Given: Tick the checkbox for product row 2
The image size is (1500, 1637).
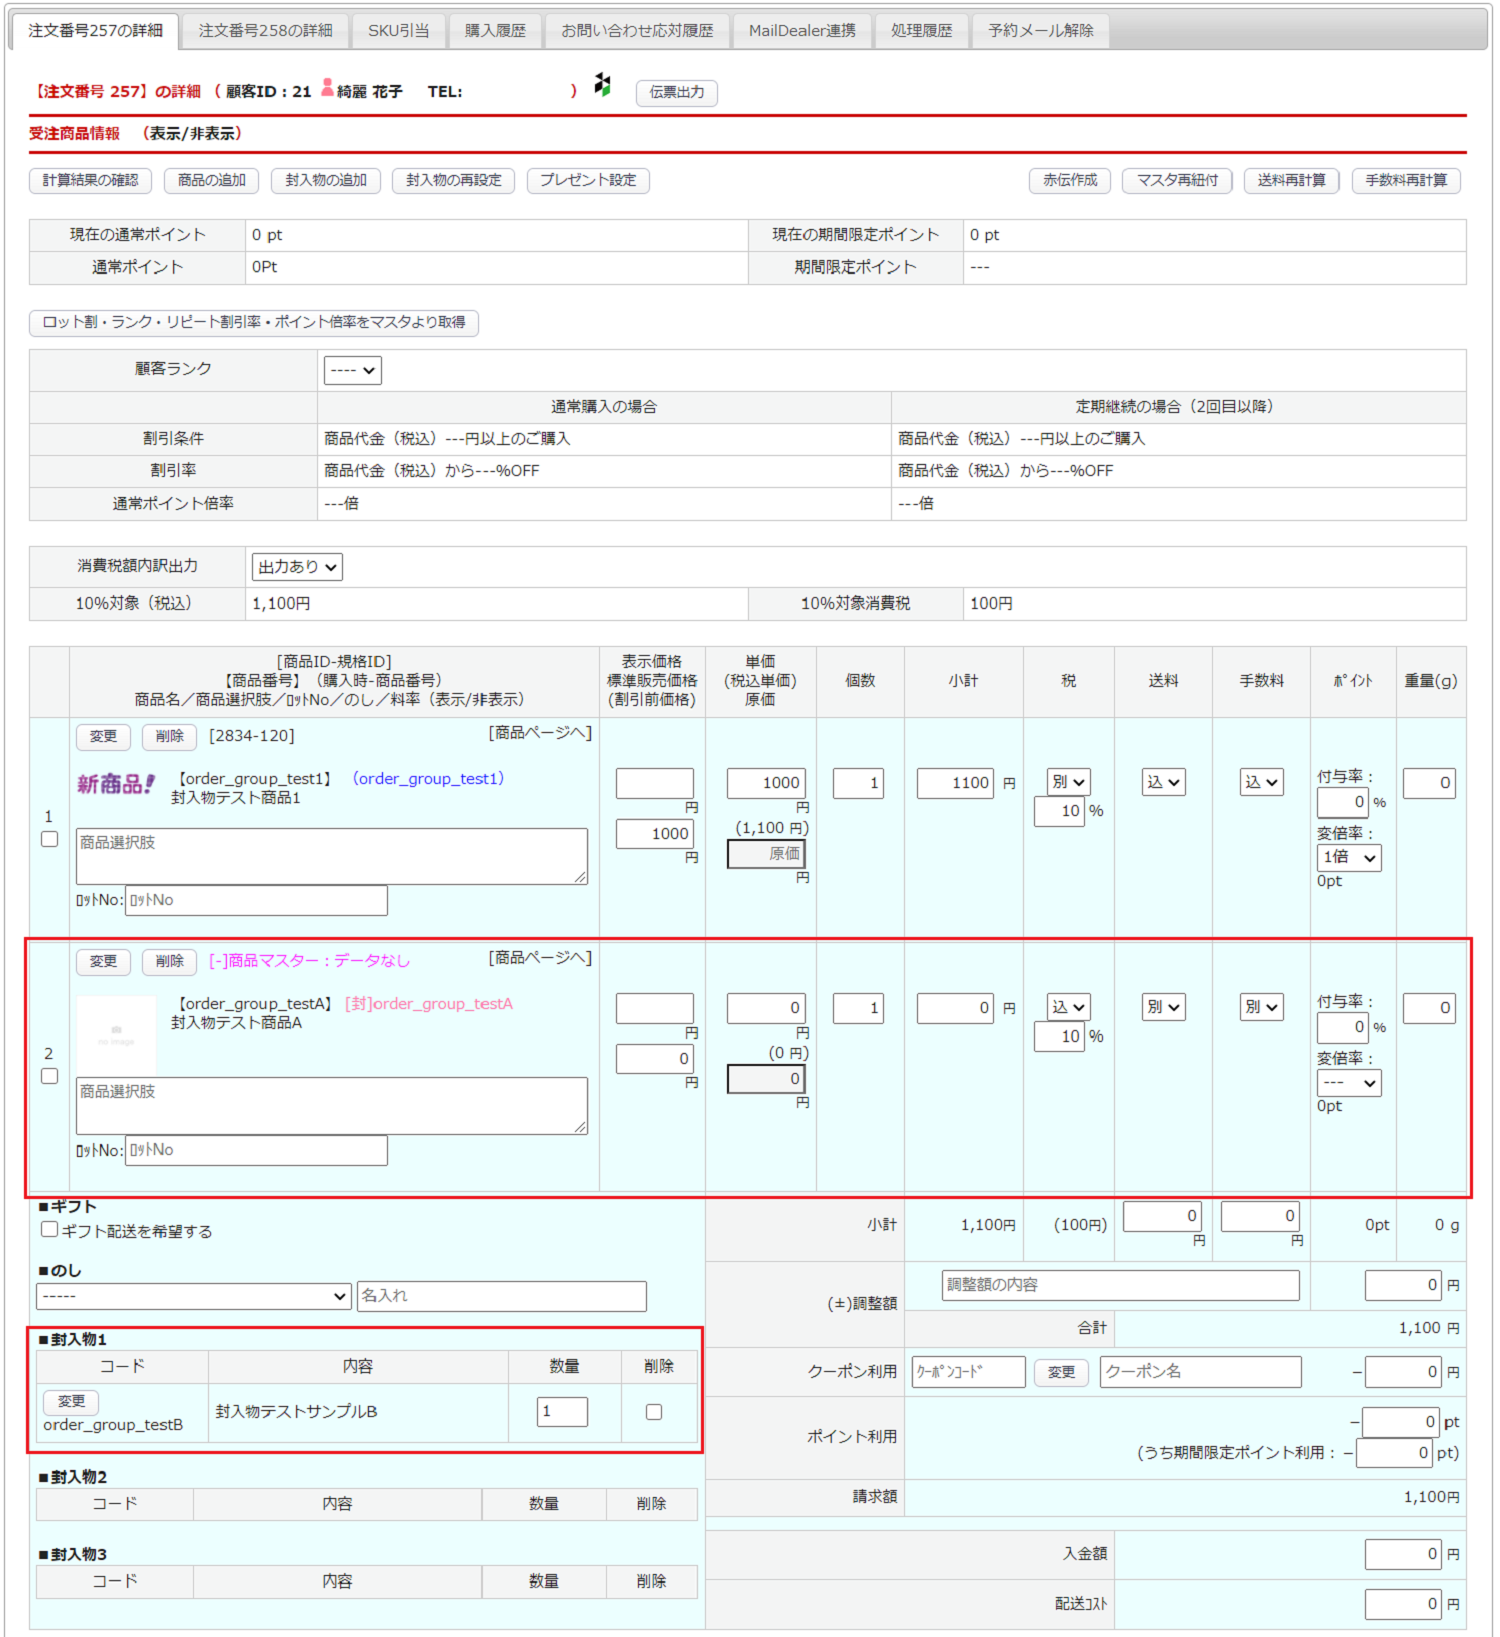Looking at the screenshot, I should click(49, 1076).
